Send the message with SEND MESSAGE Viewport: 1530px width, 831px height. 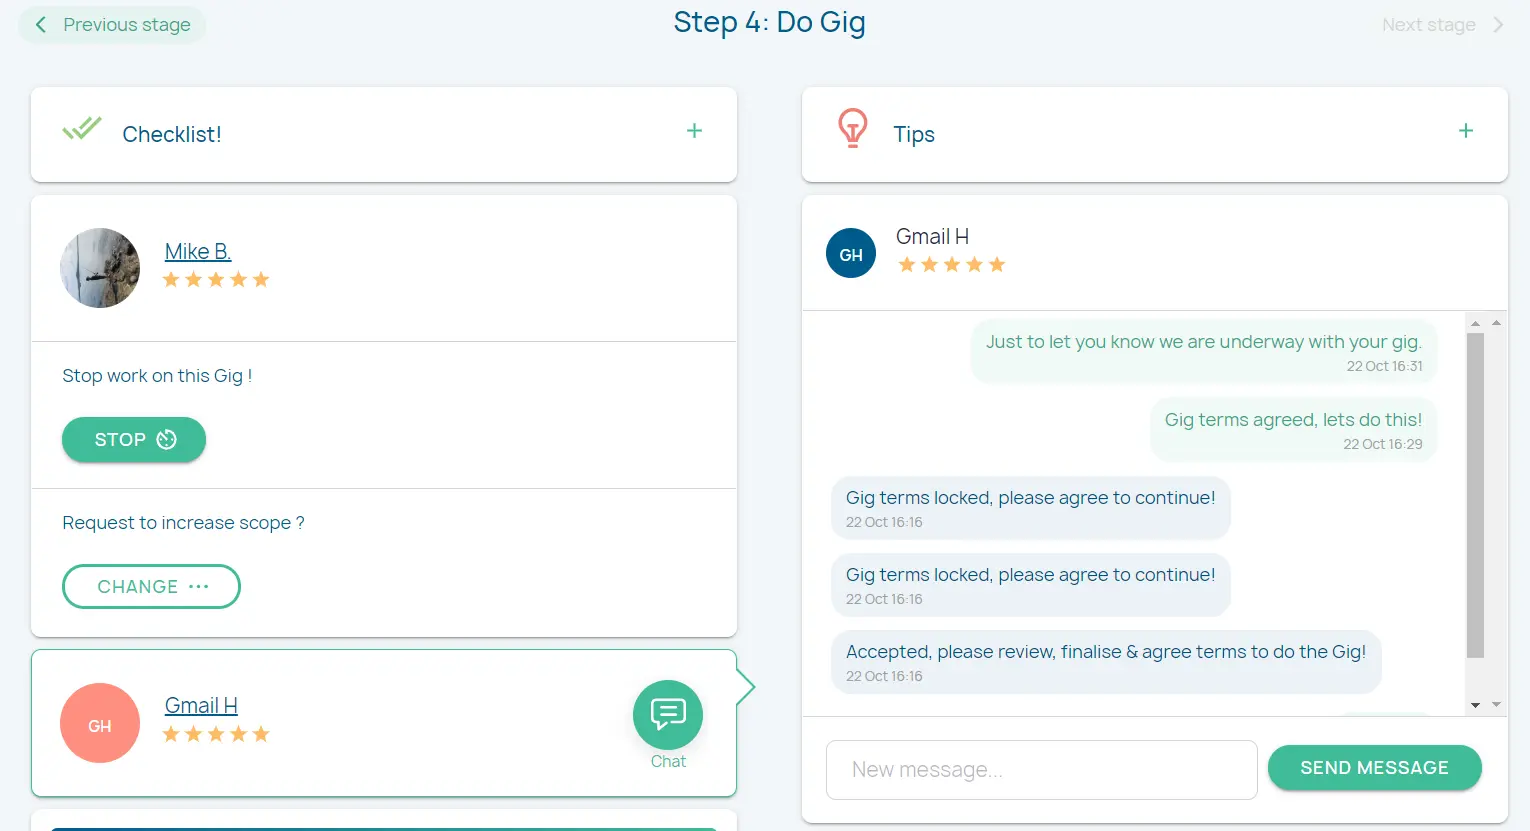[1374, 768]
